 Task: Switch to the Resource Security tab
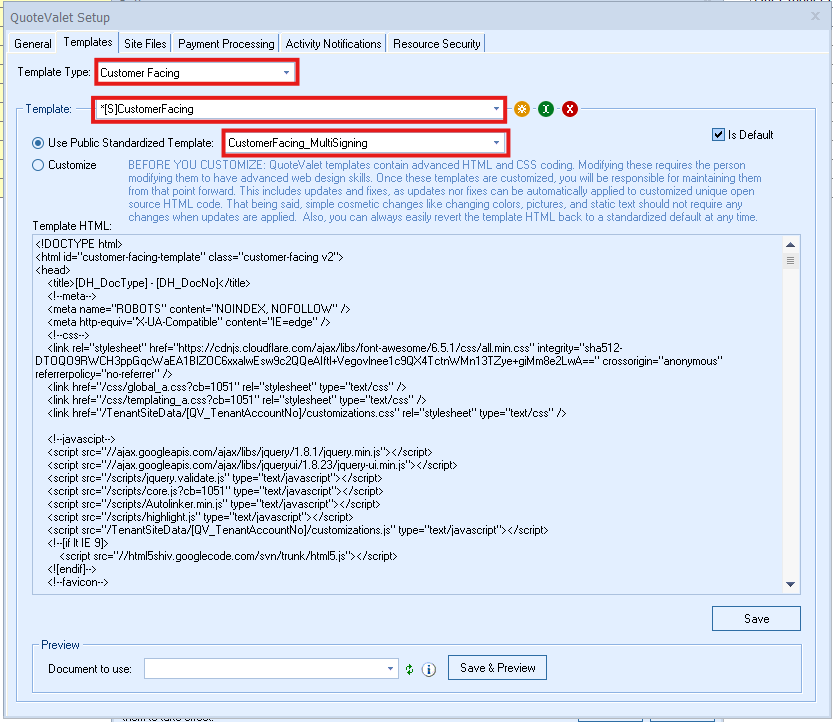pos(436,44)
